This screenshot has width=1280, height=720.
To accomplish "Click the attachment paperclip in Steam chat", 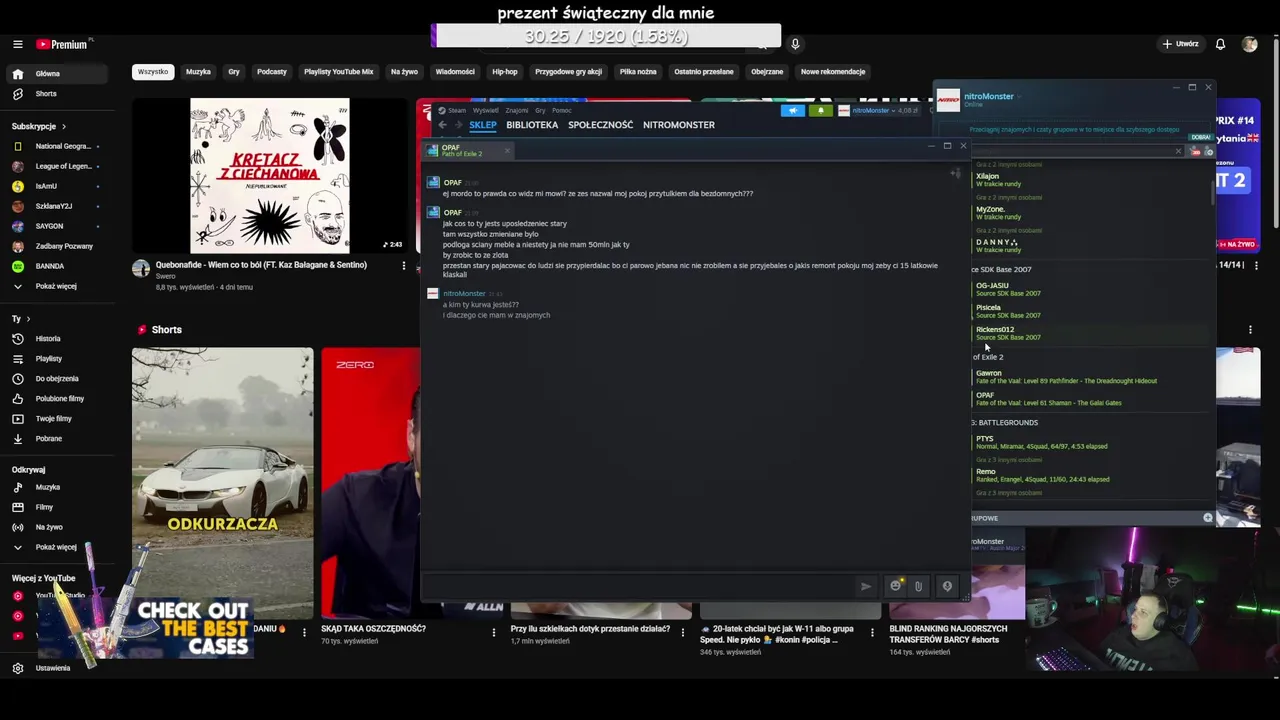I will point(918,586).
